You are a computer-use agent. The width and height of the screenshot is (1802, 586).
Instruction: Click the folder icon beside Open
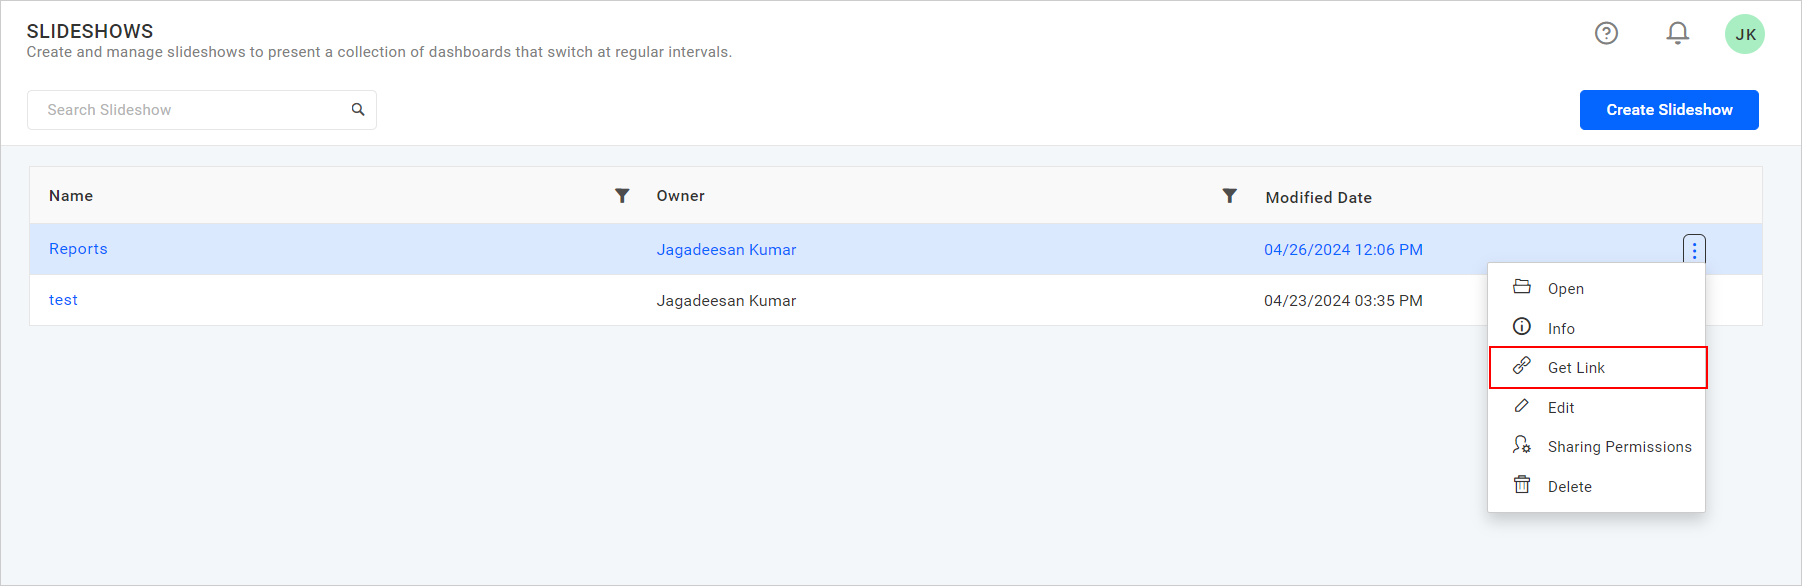(x=1522, y=287)
